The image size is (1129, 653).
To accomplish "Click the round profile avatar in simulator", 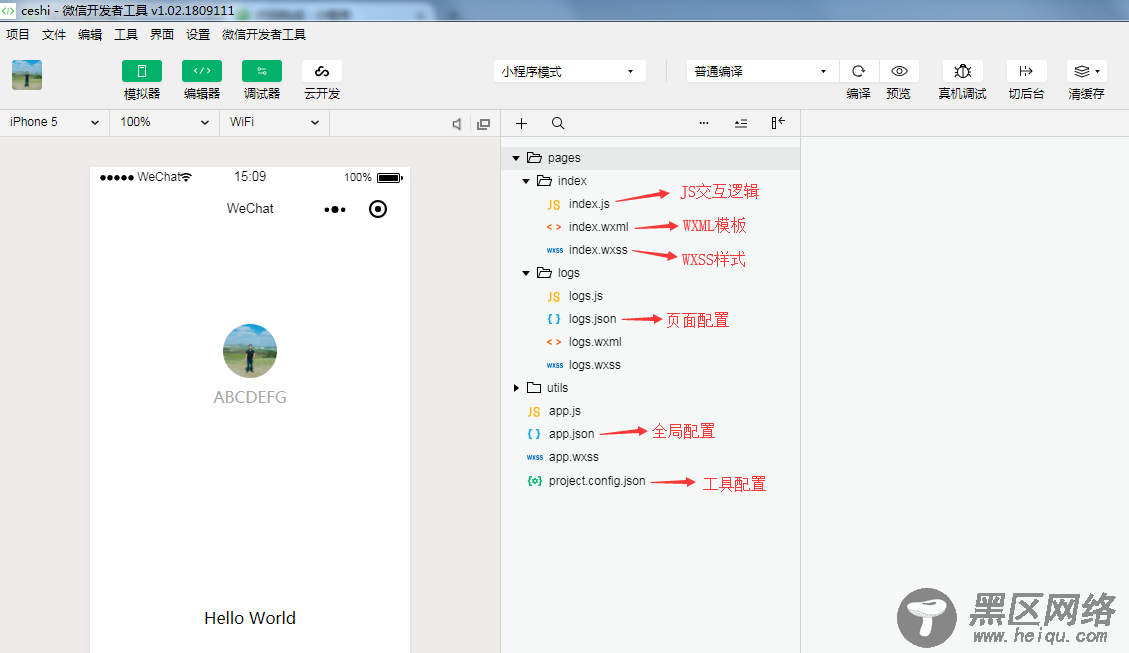I will [250, 351].
